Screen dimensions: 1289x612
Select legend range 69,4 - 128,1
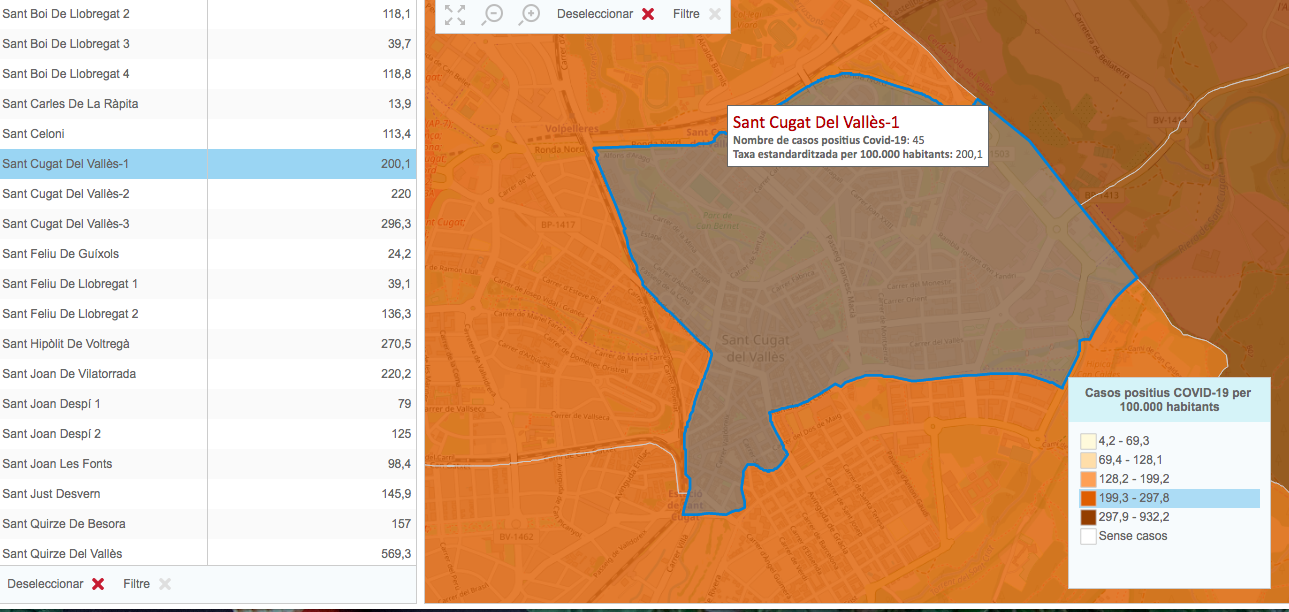click(1088, 460)
